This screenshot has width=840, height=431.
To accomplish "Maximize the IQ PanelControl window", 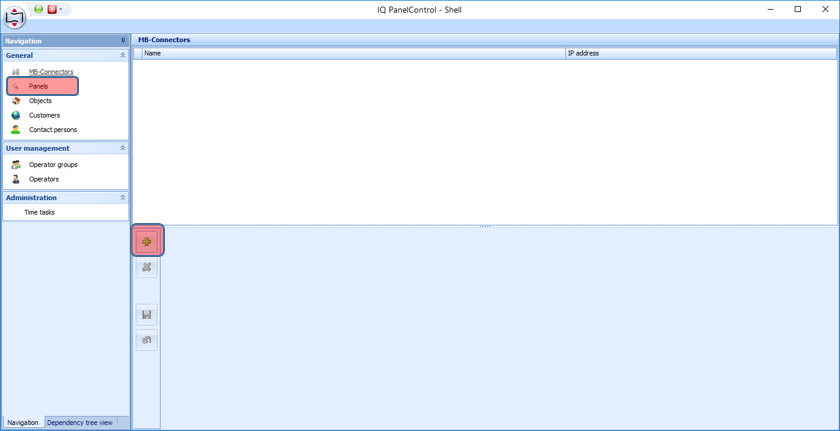I will (x=798, y=9).
